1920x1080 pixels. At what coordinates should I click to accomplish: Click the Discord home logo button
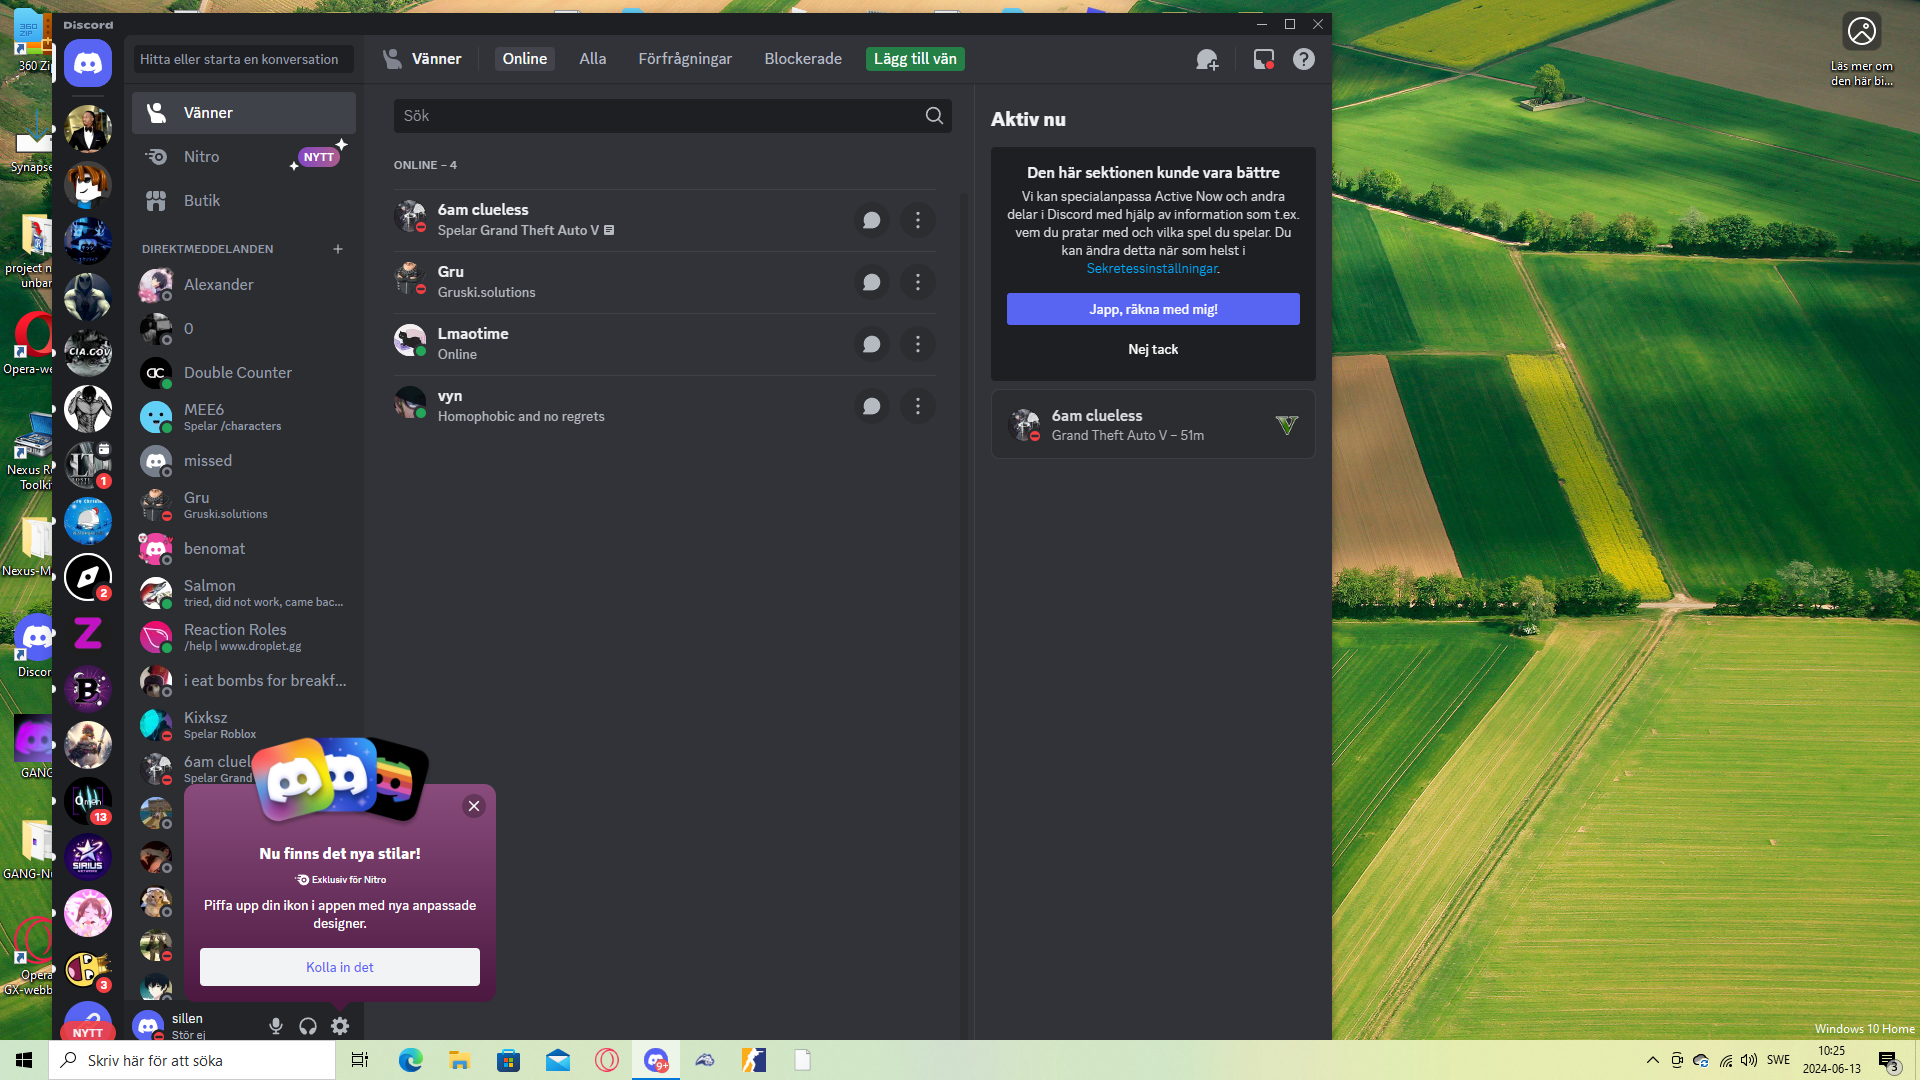click(88, 64)
